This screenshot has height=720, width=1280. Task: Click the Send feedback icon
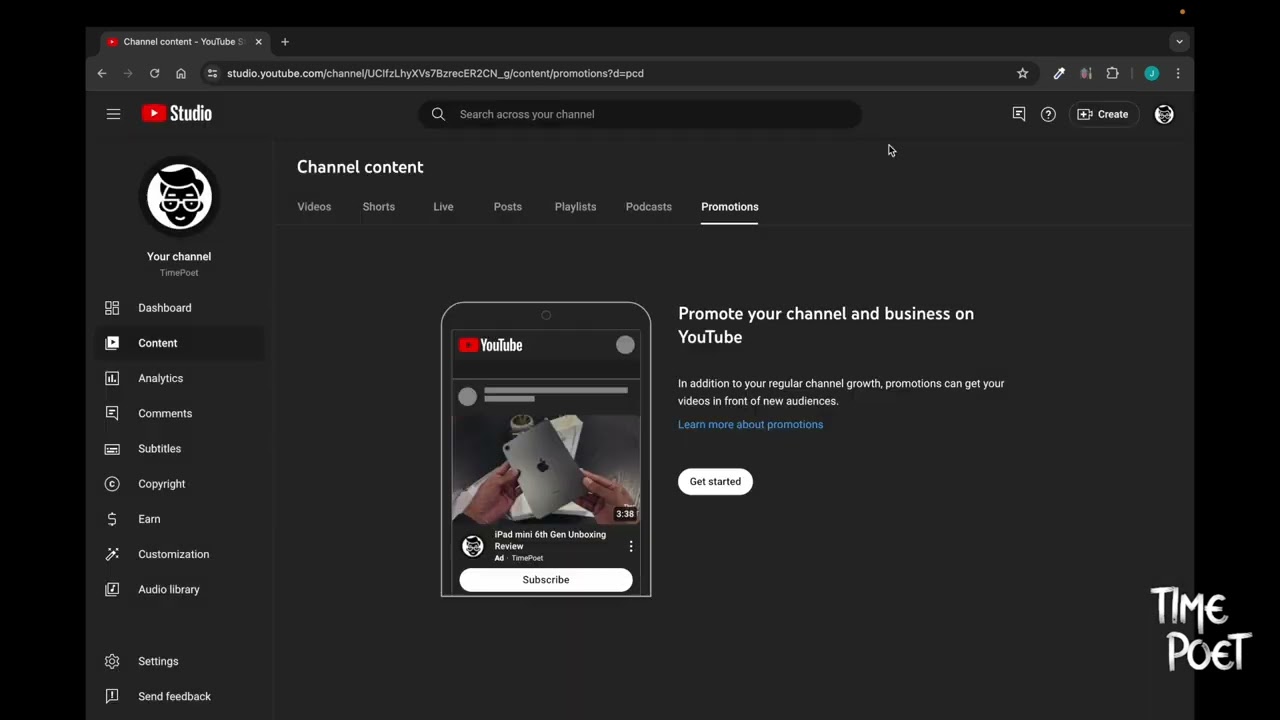pos(112,696)
